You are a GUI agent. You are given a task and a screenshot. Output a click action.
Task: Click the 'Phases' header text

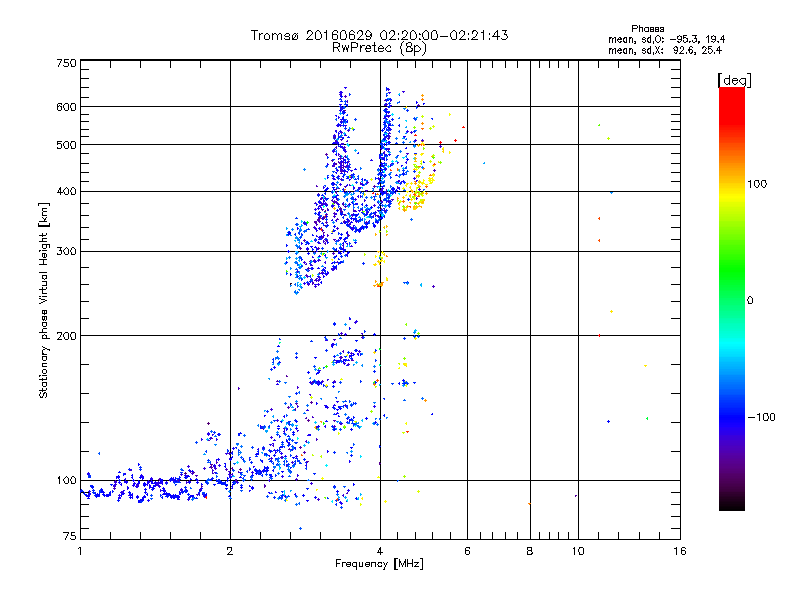coord(647,29)
